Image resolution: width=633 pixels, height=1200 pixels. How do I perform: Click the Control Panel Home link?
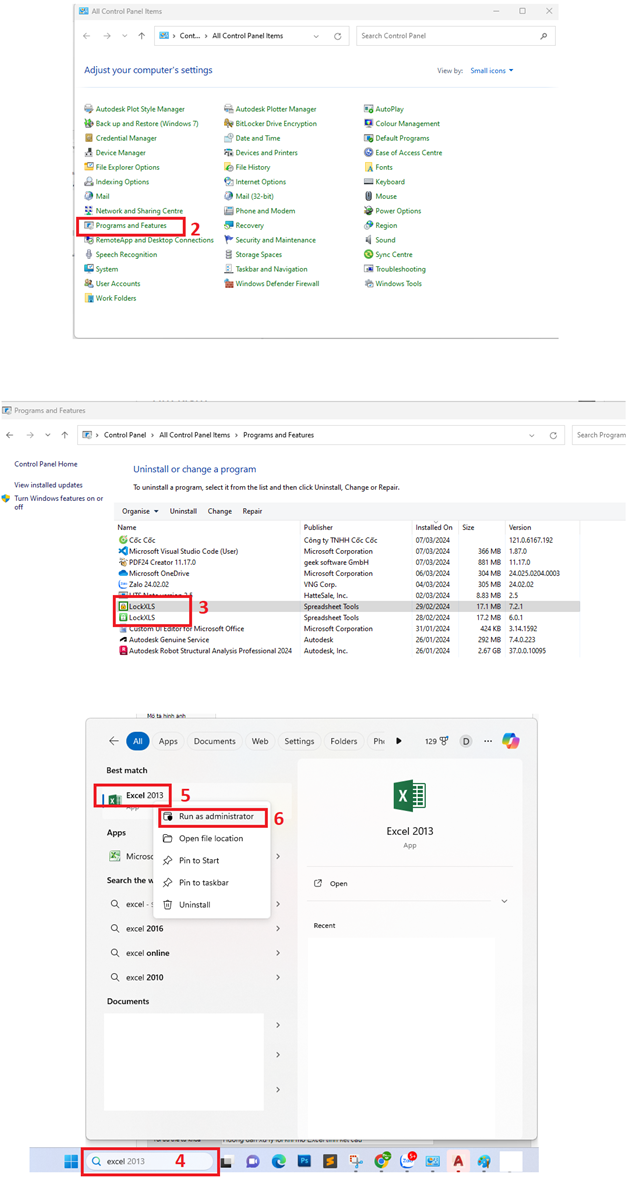coord(46,464)
